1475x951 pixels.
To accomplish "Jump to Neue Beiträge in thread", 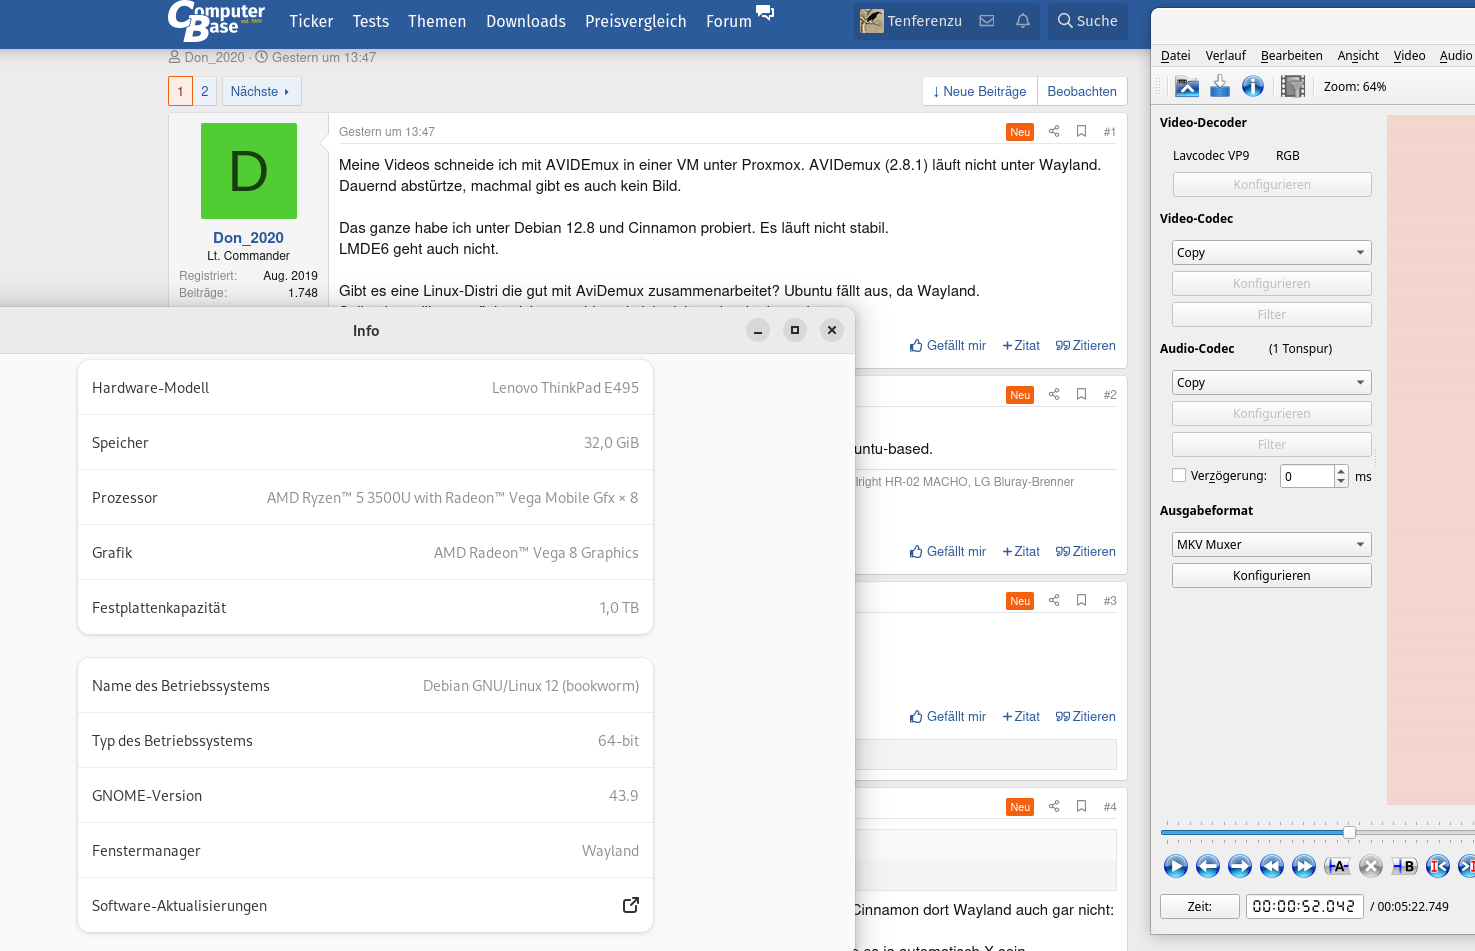I will [980, 91].
